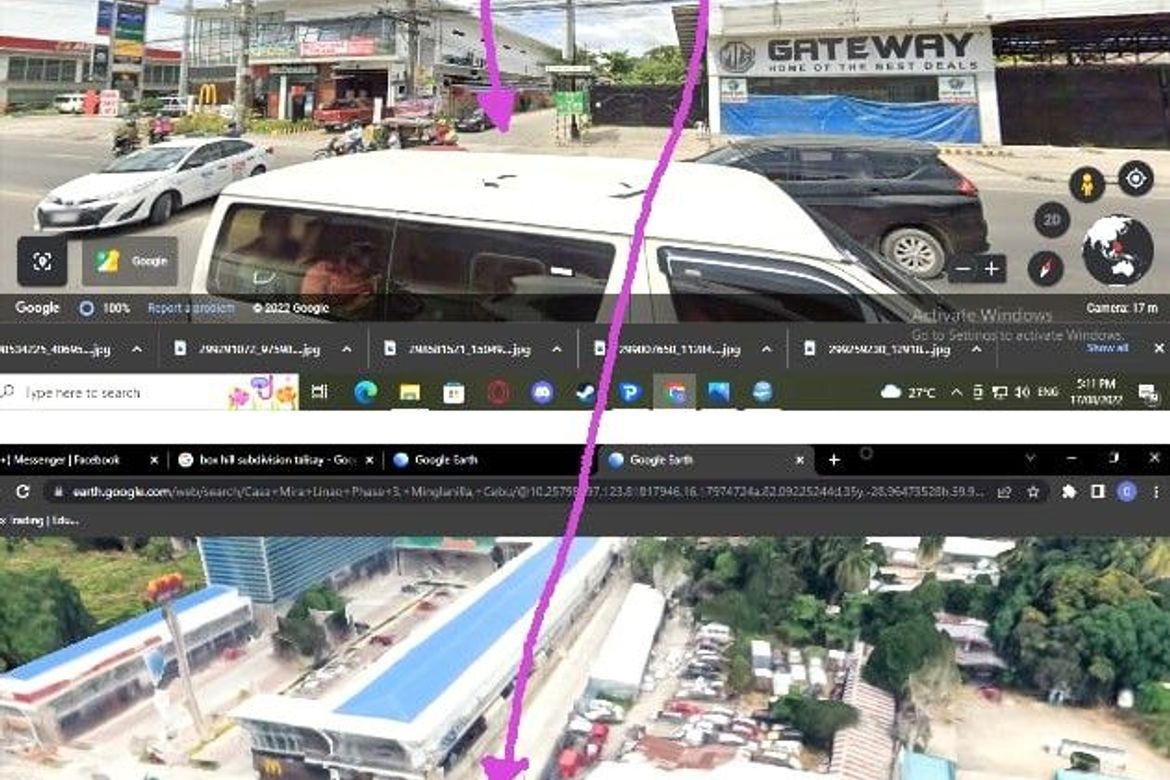Viewport: 1170px width, 780px height.
Task: Toggle the 2D view button
Action: coord(1052,220)
